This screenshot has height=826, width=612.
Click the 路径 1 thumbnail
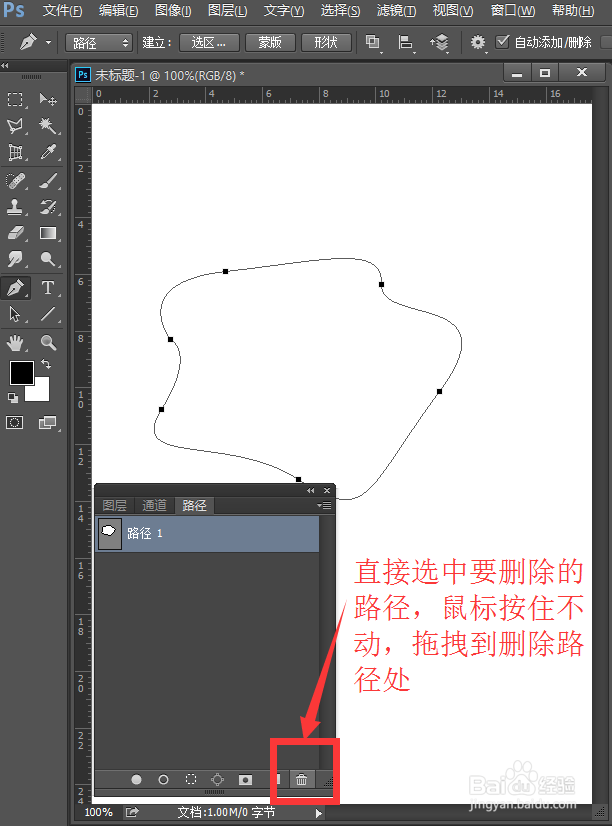coord(110,534)
